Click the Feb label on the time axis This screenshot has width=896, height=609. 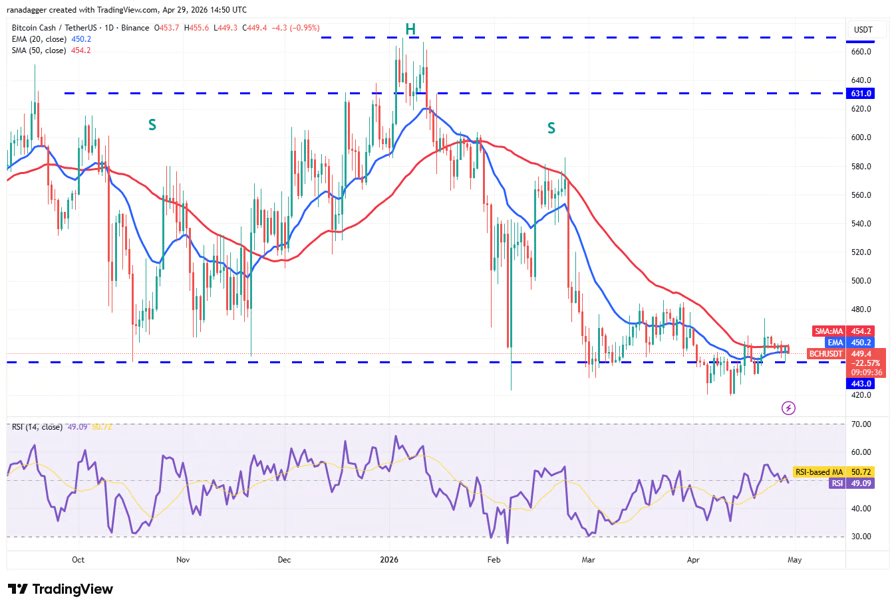click(x=491, y=562)
